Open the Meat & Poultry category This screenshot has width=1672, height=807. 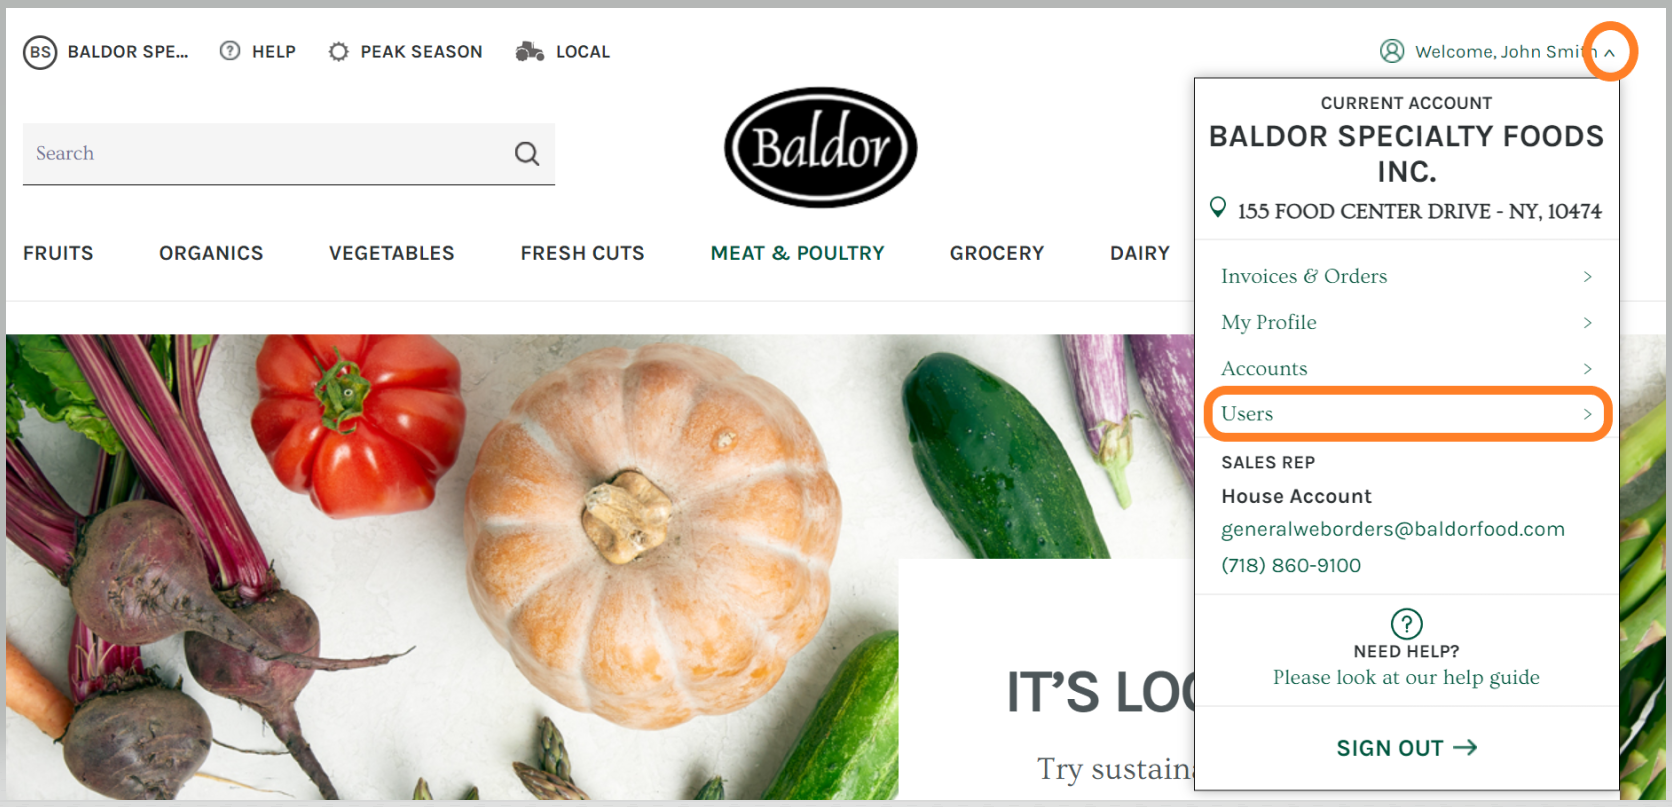tap(797, 253)
